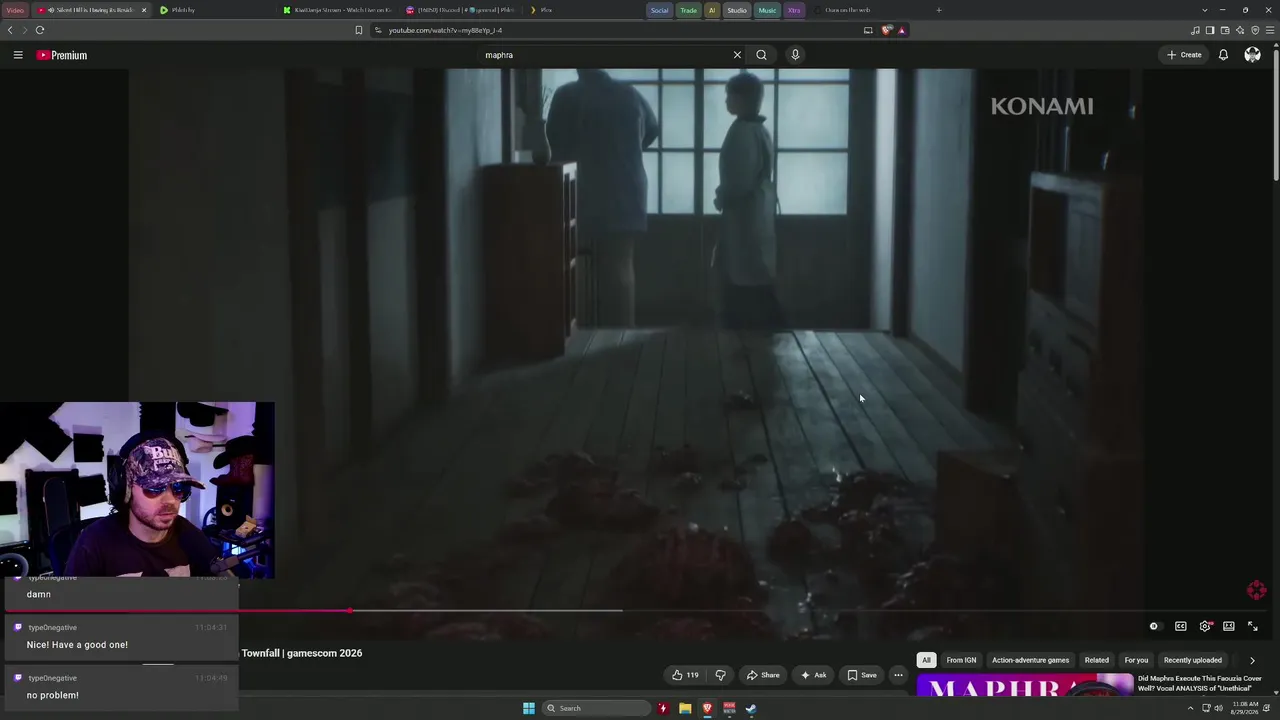The image size is (1280, 720).
Task: Toggle subtitles with the CC button
Action: 1181,626
